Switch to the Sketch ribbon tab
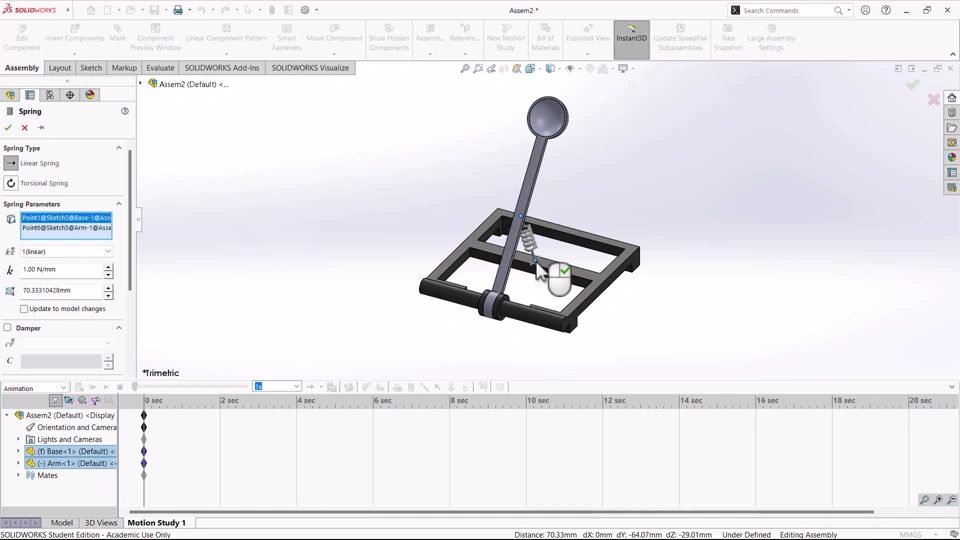This screenshot has width=960, height=540. pyautogui.click(x=91, y=68)
